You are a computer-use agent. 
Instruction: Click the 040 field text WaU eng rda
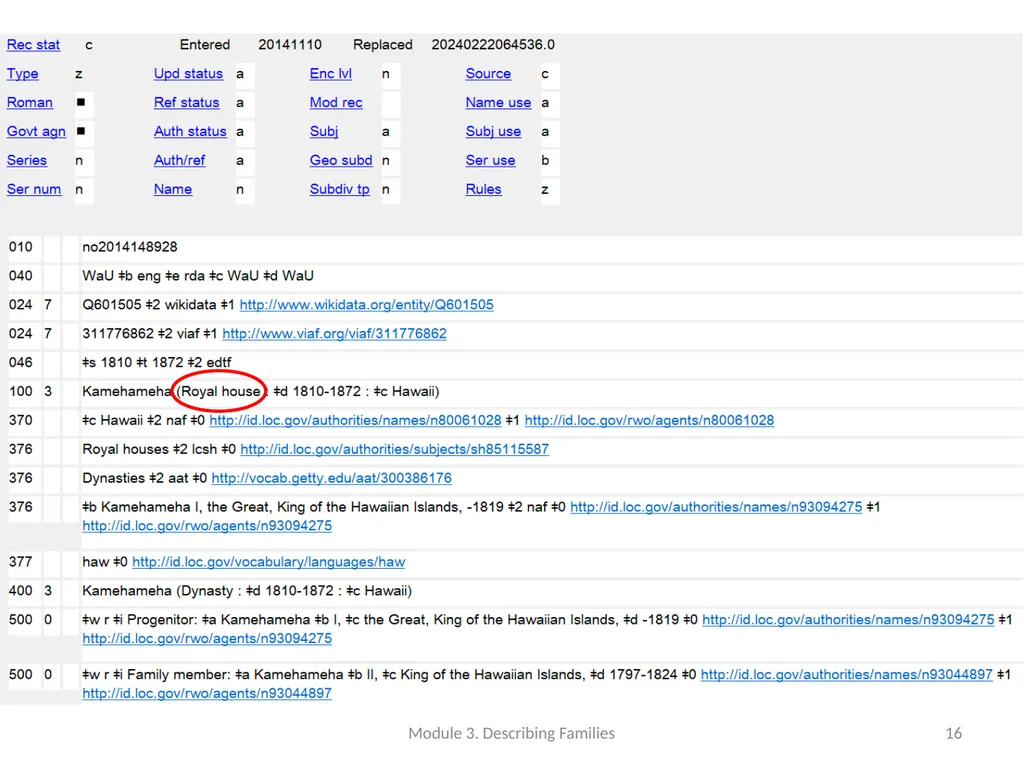(198, 276)
